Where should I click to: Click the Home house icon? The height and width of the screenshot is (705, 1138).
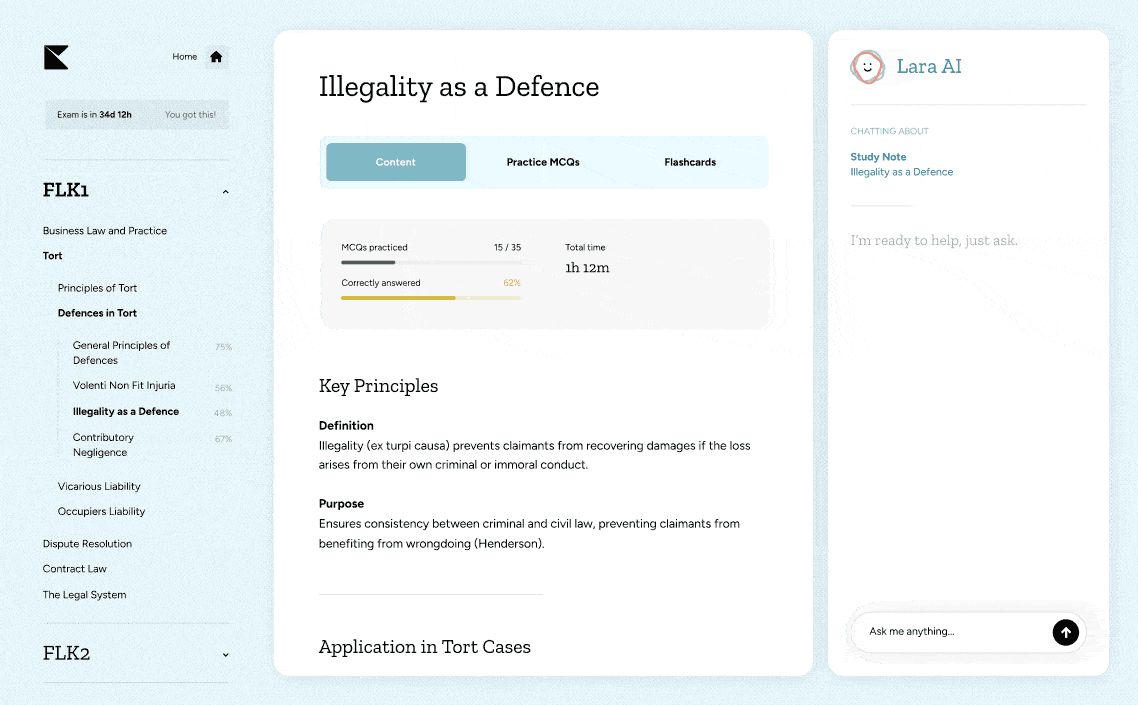pos(216,57)
